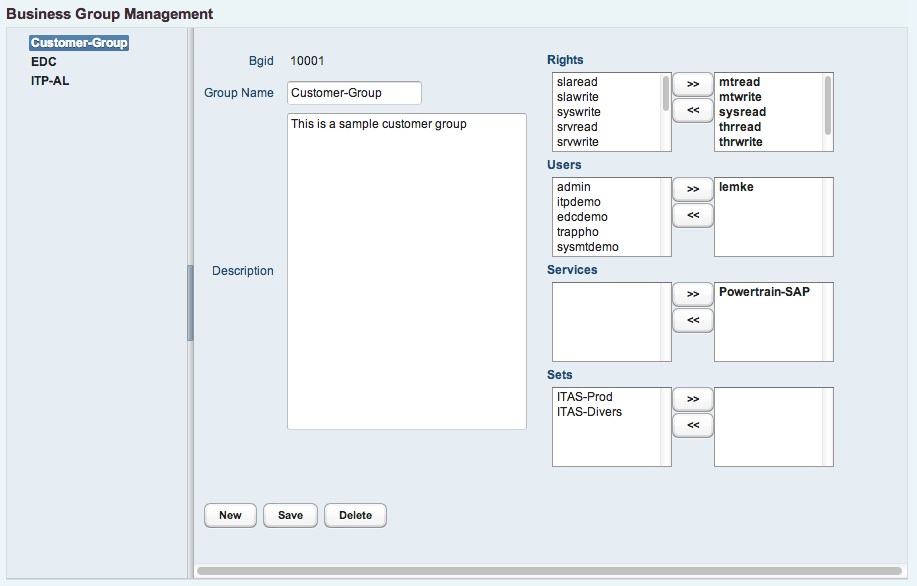Click the Rights add (>>) button
The width and height of the screenshot is (917, 586).
tap(692, 84)
